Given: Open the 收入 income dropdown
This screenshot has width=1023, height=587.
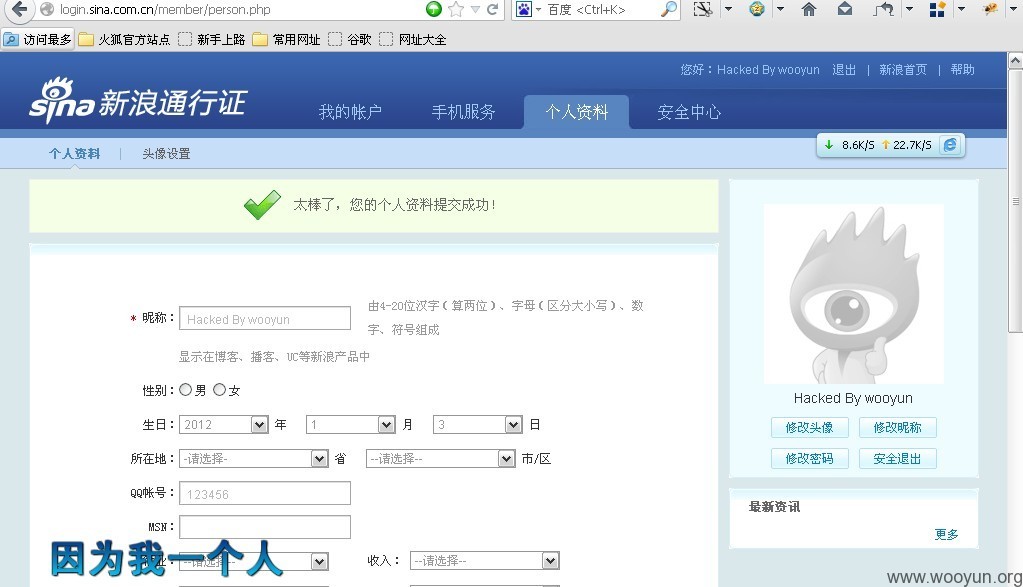Looking at the screenshot, I should coord(485,560).
